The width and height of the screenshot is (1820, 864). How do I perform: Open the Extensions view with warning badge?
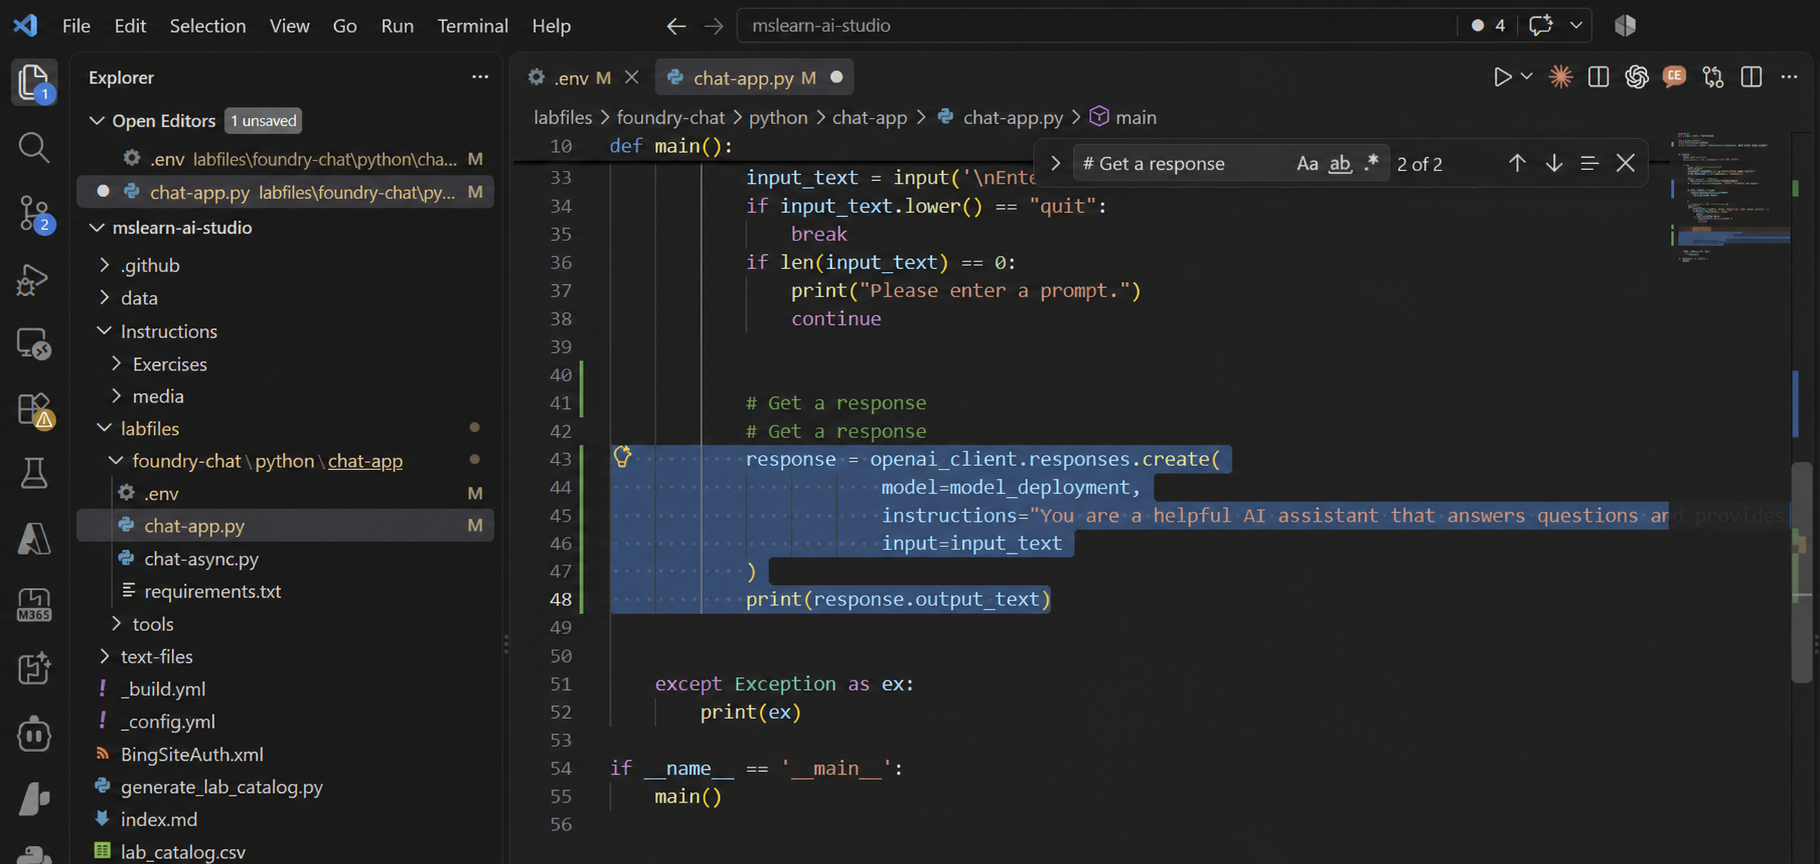(x=34, y=410)
